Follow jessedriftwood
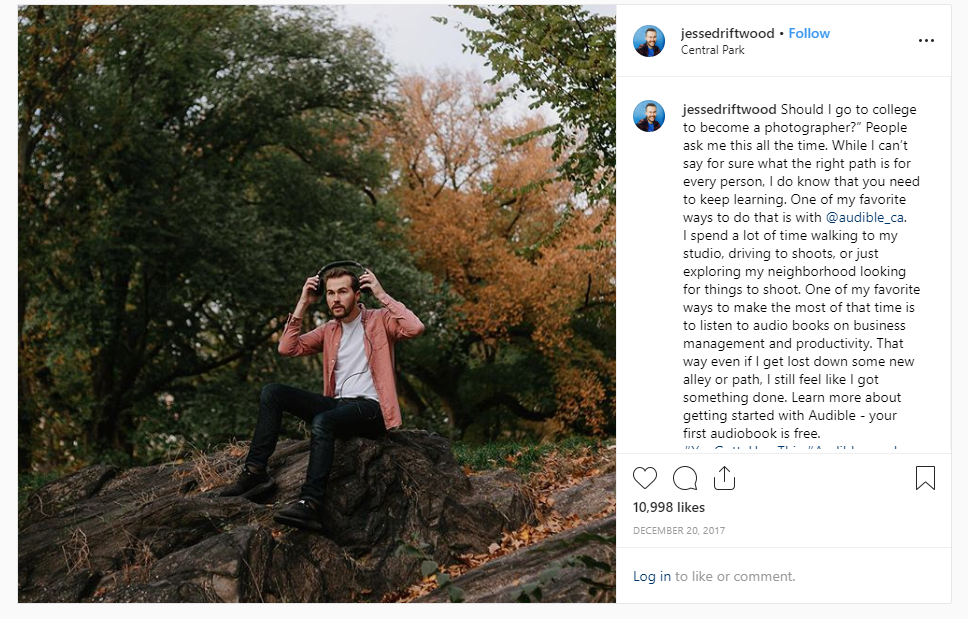Screen dimensions: 968x619 click(809, 33)
